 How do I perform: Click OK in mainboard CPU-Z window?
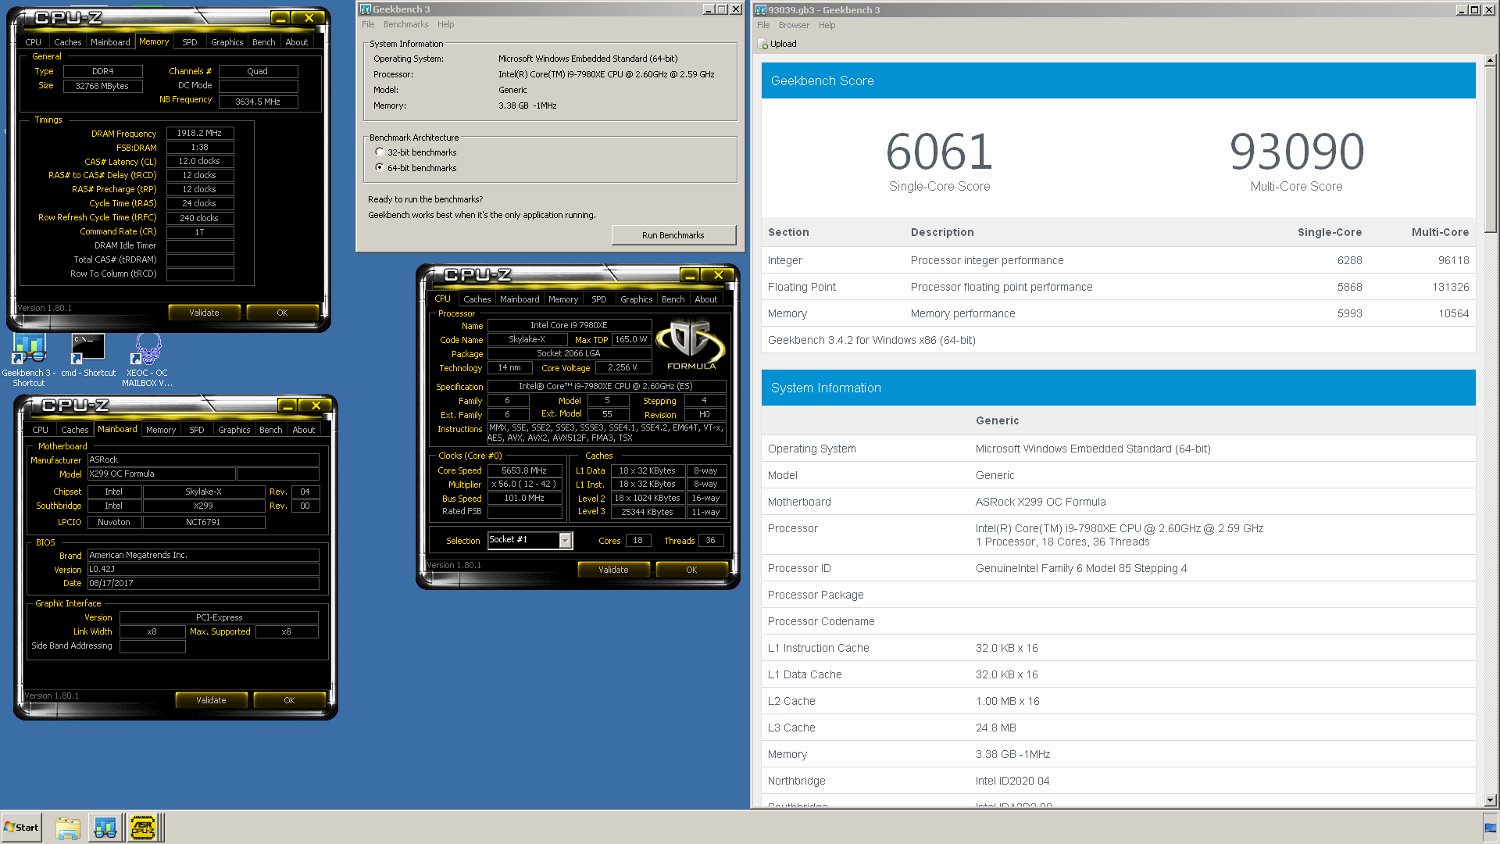(x=289, y=700)
